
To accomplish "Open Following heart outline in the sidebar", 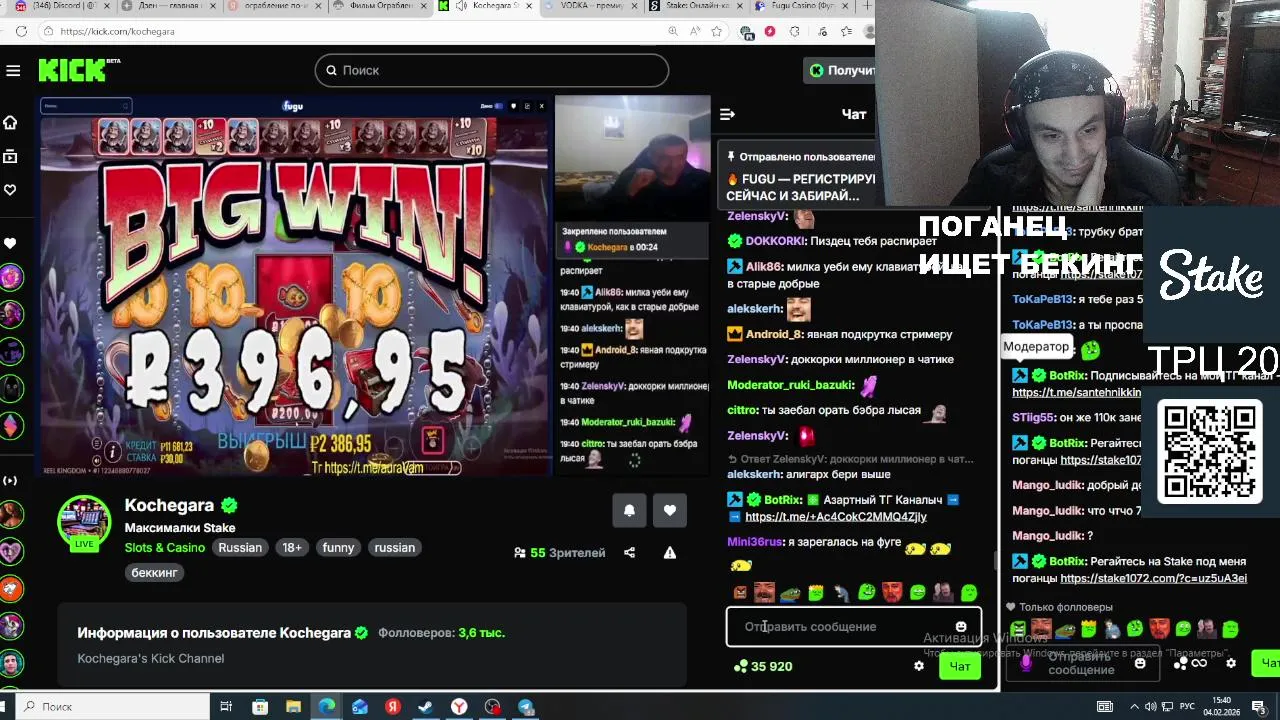I will (x=10, y=189).
